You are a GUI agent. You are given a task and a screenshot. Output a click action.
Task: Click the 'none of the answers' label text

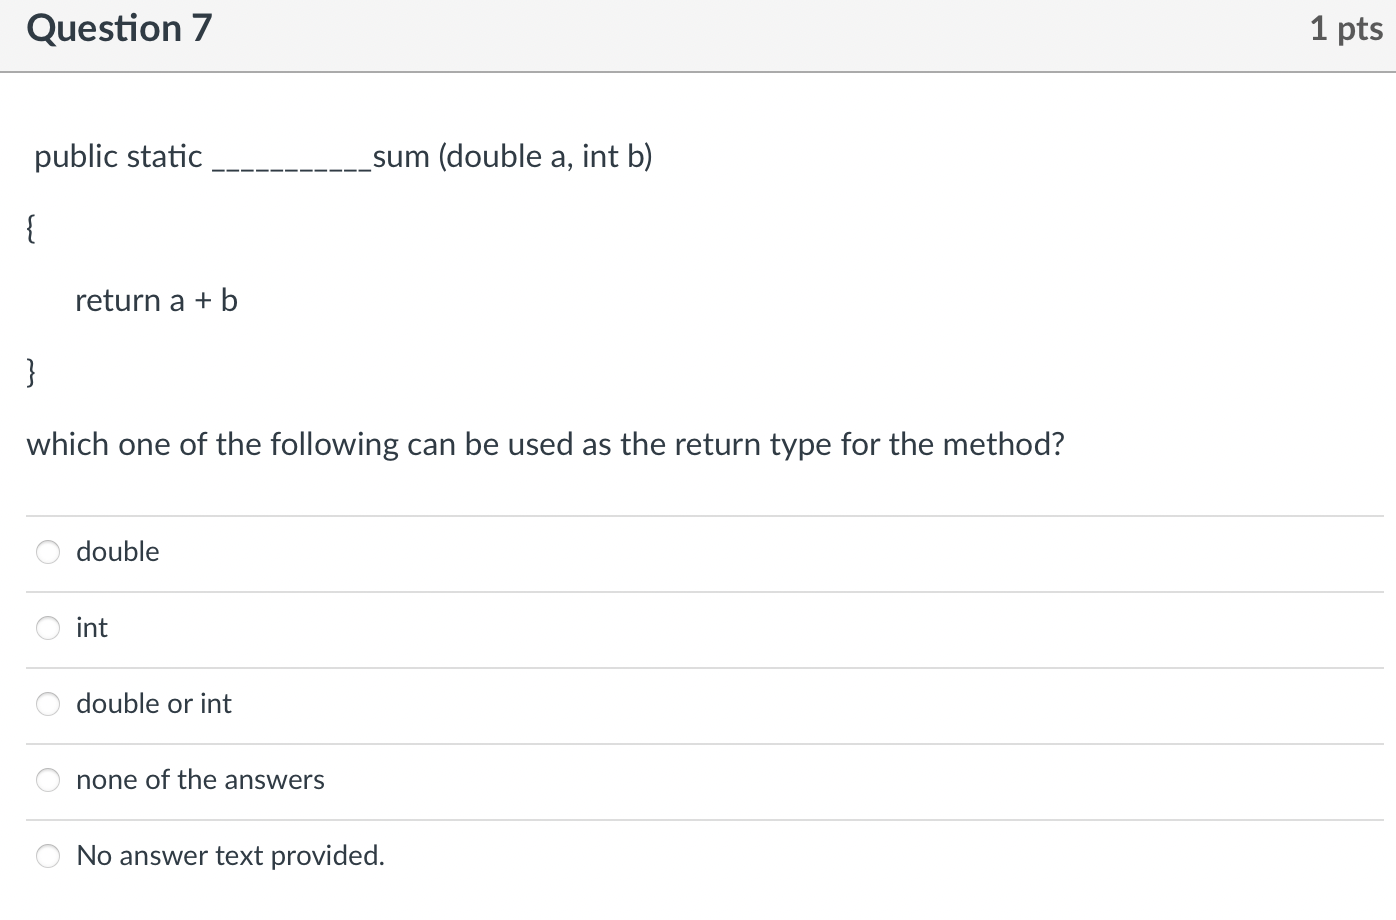(x=200, y=780)
